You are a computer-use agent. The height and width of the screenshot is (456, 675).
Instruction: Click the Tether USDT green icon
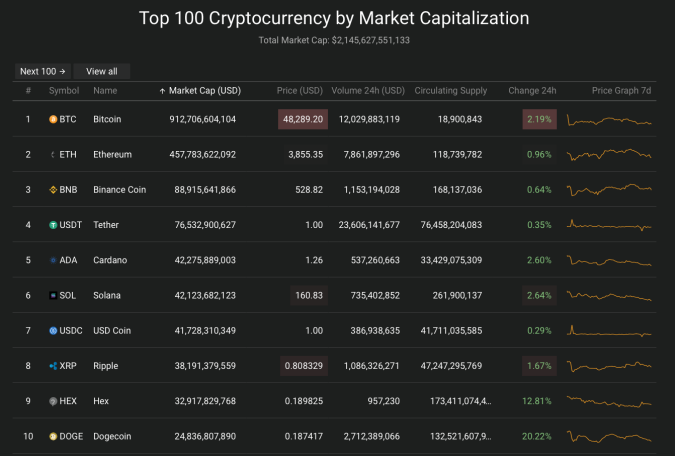(53, 225)
